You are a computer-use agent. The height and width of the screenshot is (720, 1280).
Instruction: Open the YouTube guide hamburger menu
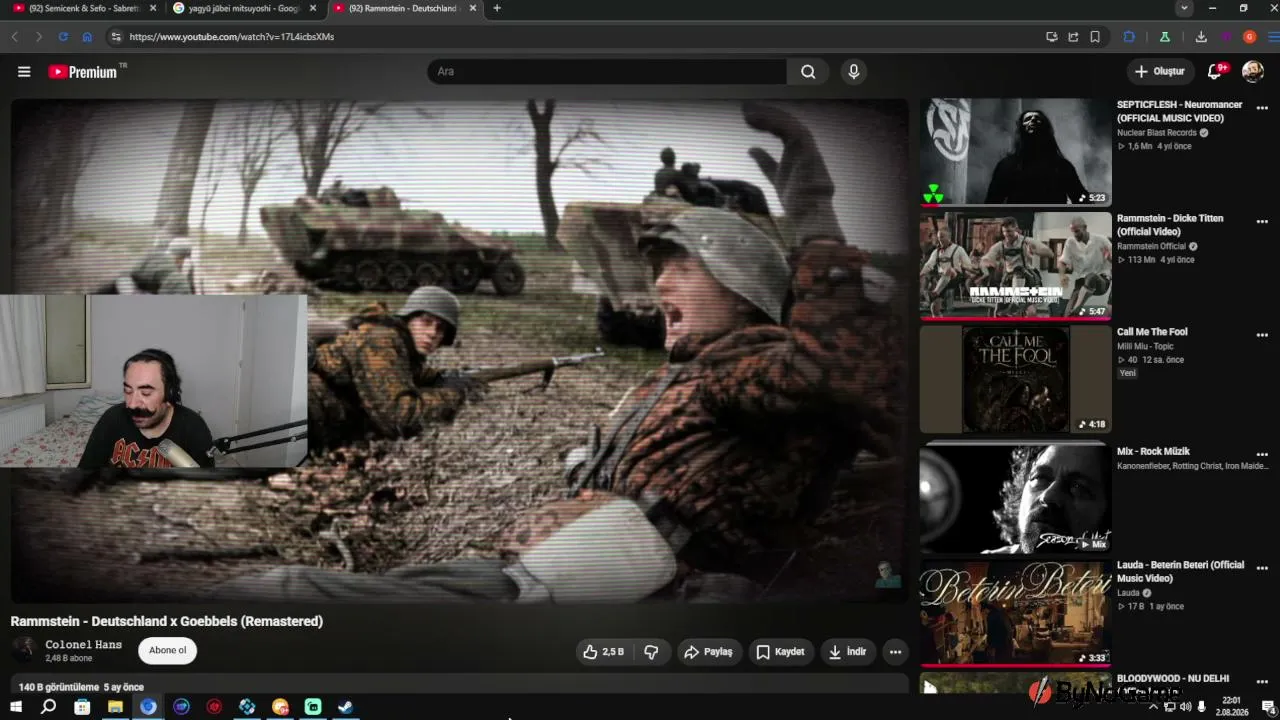(24, 71)
